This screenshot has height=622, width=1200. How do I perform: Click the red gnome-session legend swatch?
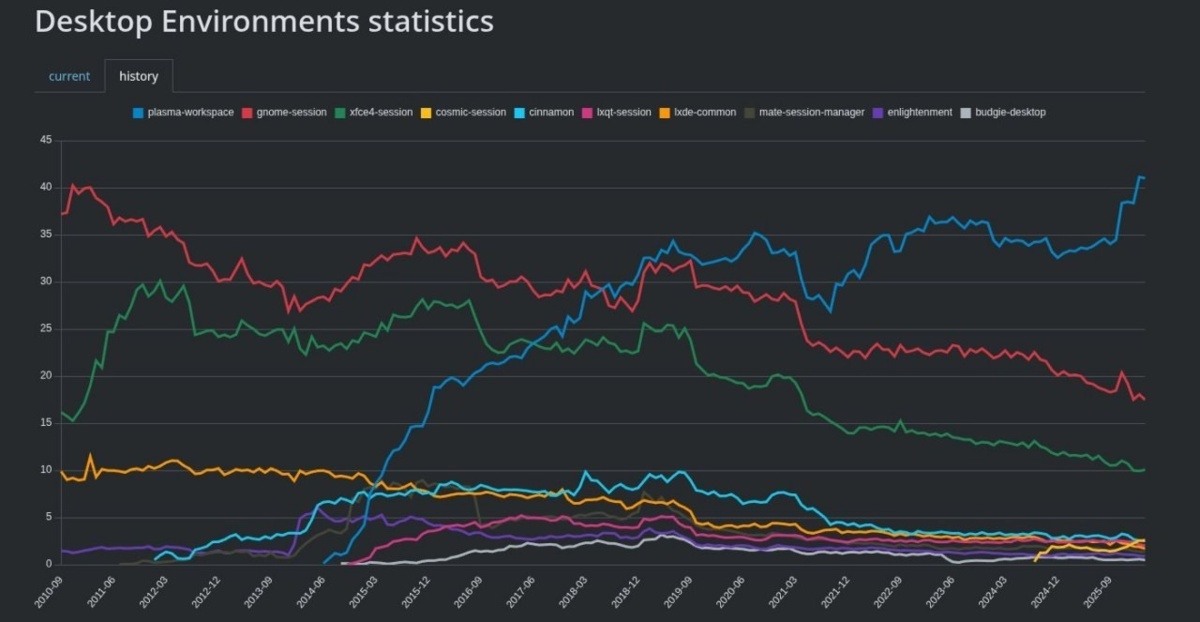click(247, 112)
